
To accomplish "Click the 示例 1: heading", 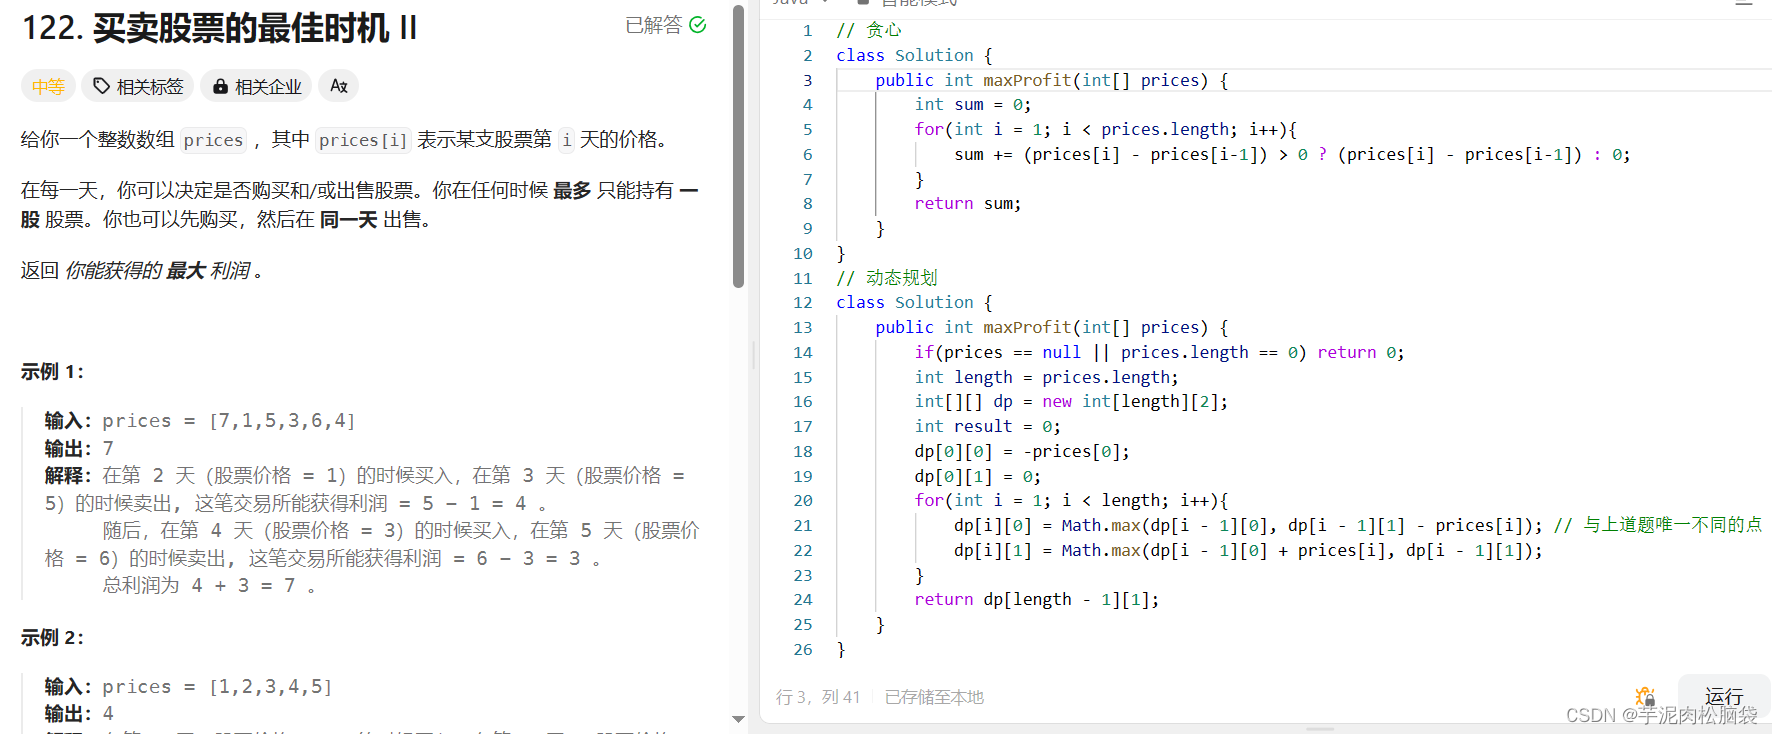I will coord(52,372).
